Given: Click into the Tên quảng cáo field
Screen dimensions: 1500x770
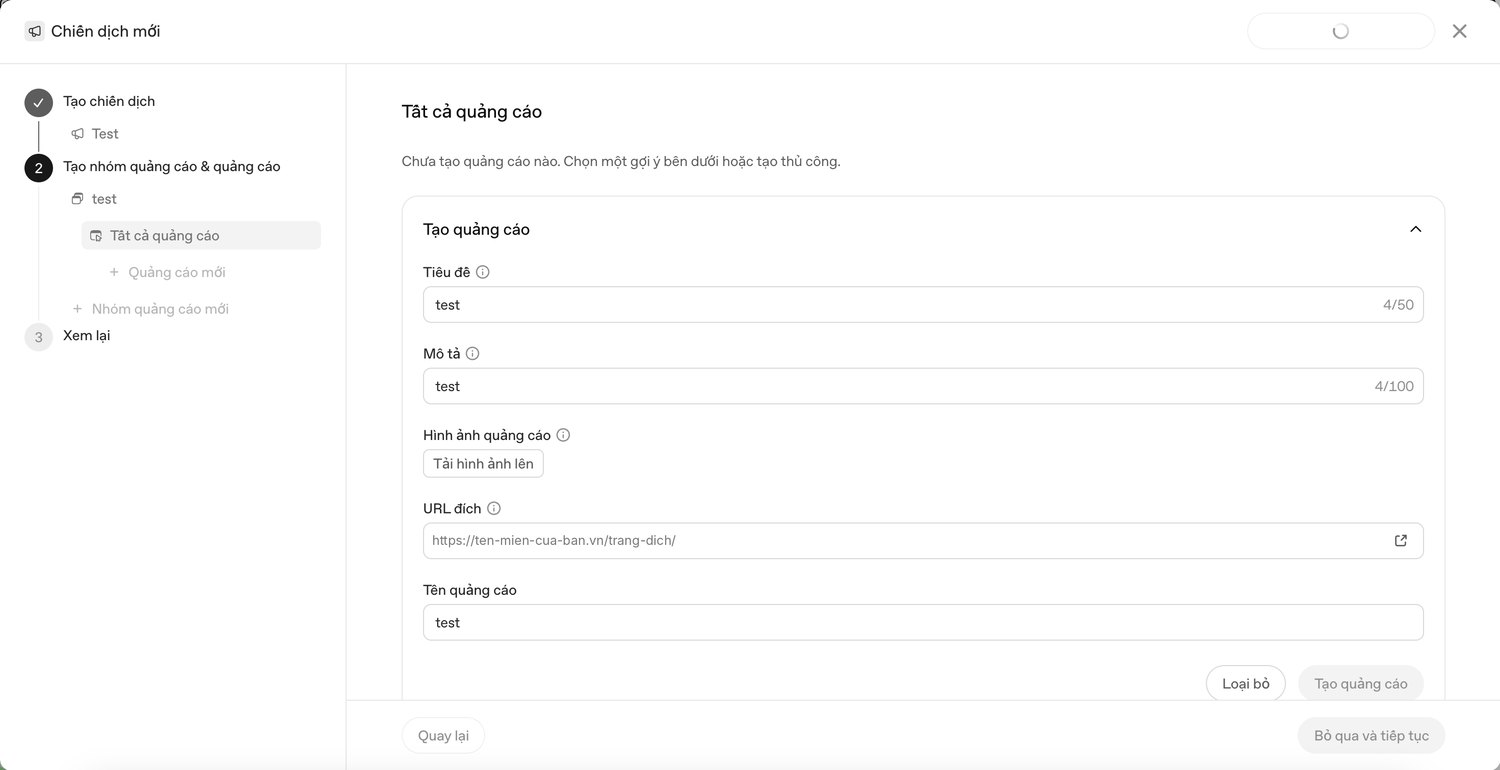Looking at the screenshot, I should click(x=923, y=622).
